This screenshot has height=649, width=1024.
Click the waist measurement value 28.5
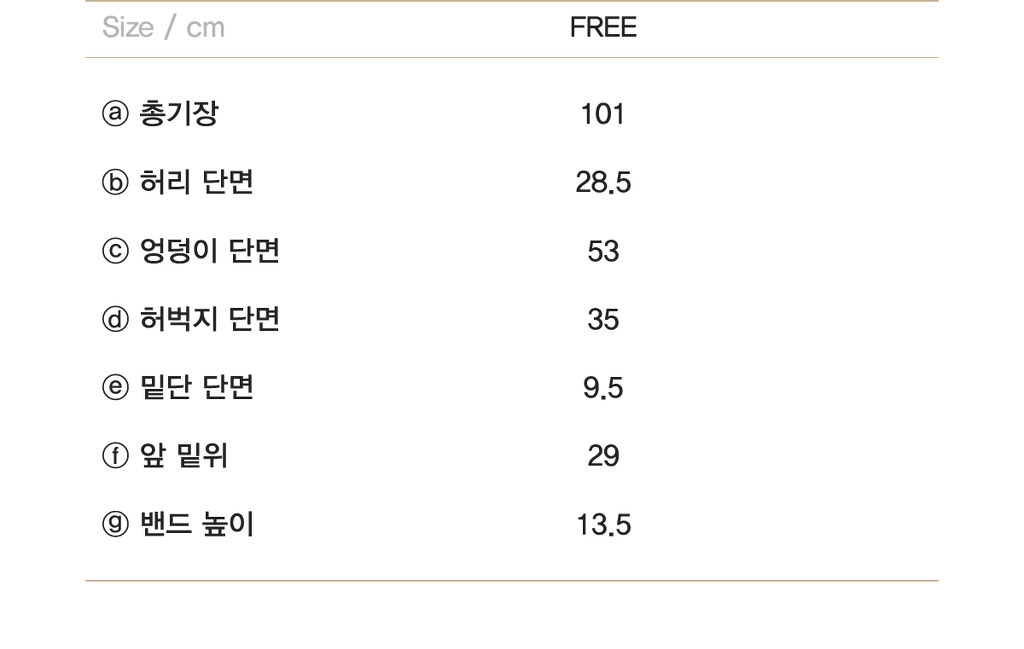603,183
